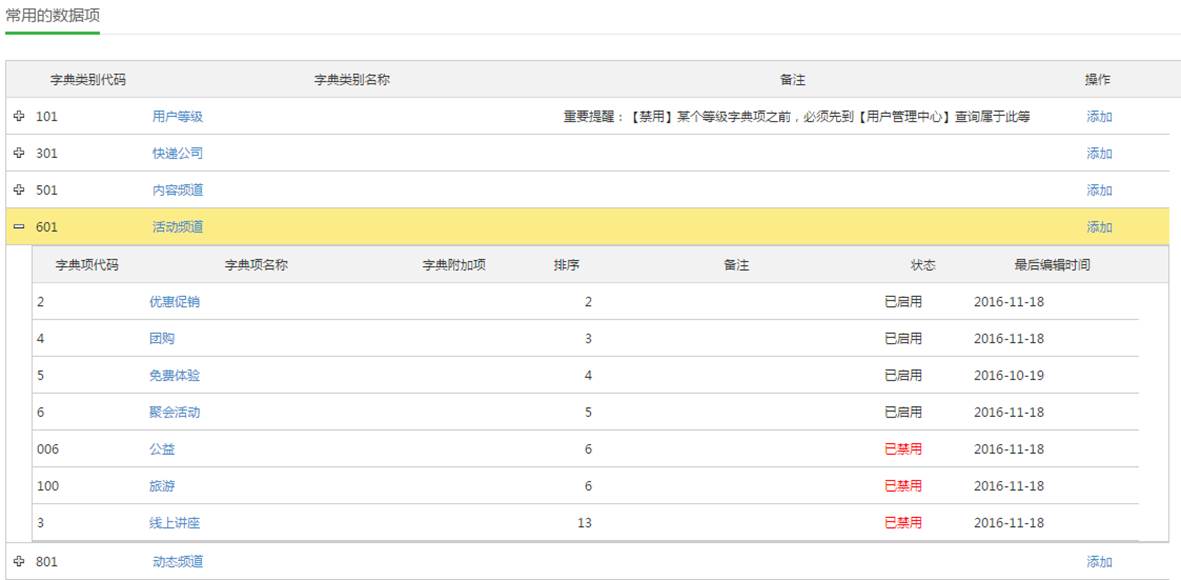Open the 线上讲座 dictionary item
1181x580 pixels.
click(x=174, y=523)
